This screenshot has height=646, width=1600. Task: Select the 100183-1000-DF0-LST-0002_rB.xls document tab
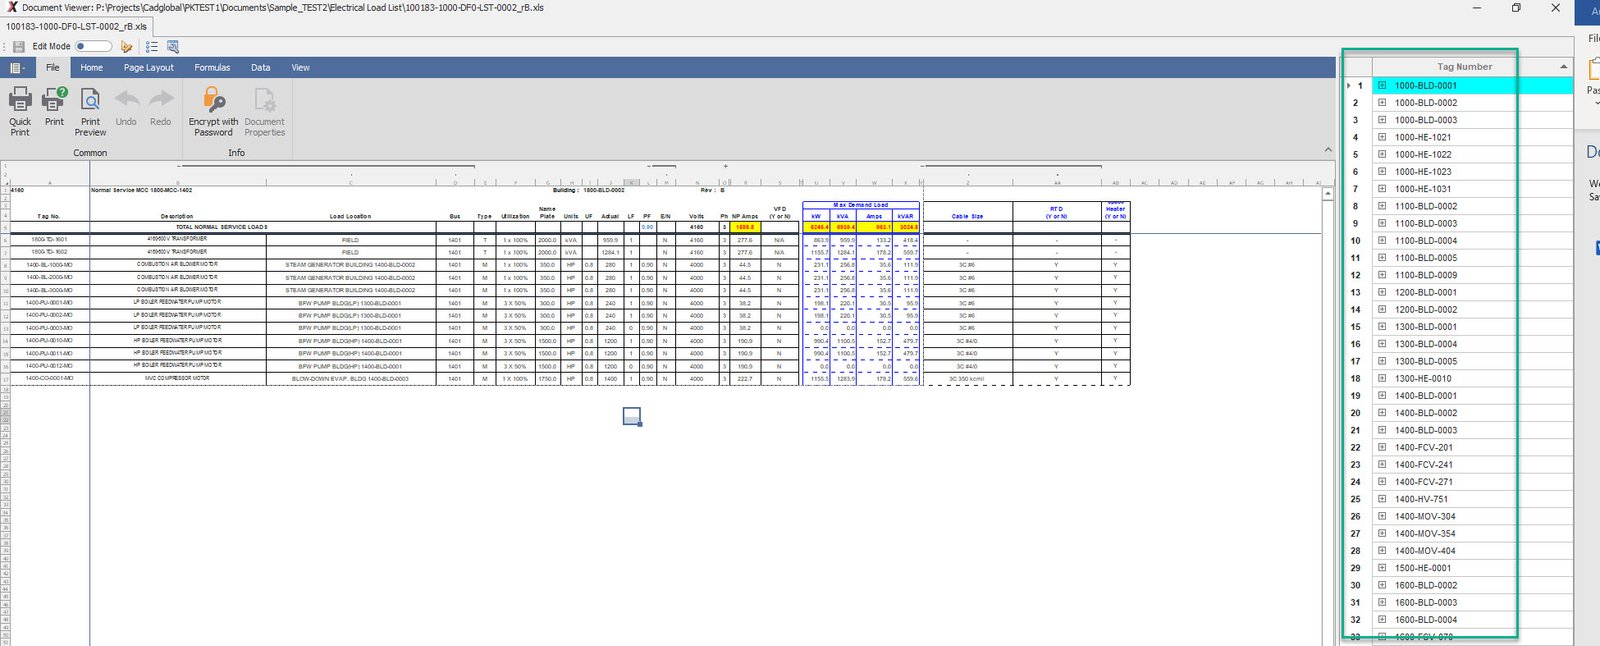(76, 27)
